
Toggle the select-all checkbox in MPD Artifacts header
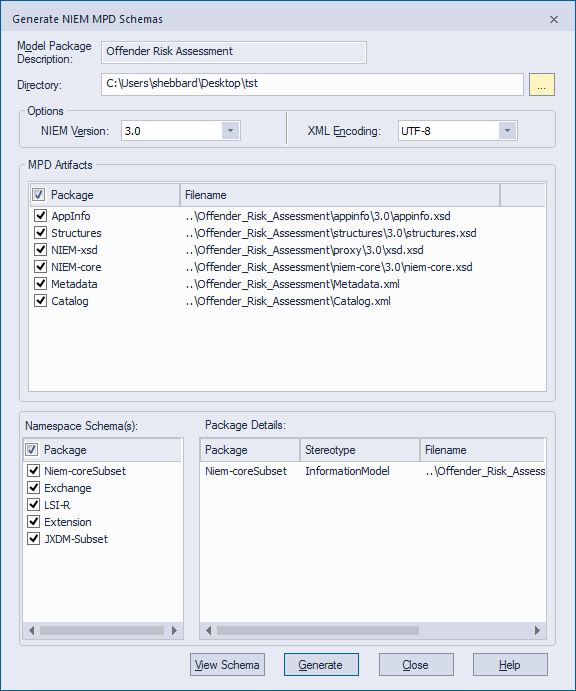[38, 194]
